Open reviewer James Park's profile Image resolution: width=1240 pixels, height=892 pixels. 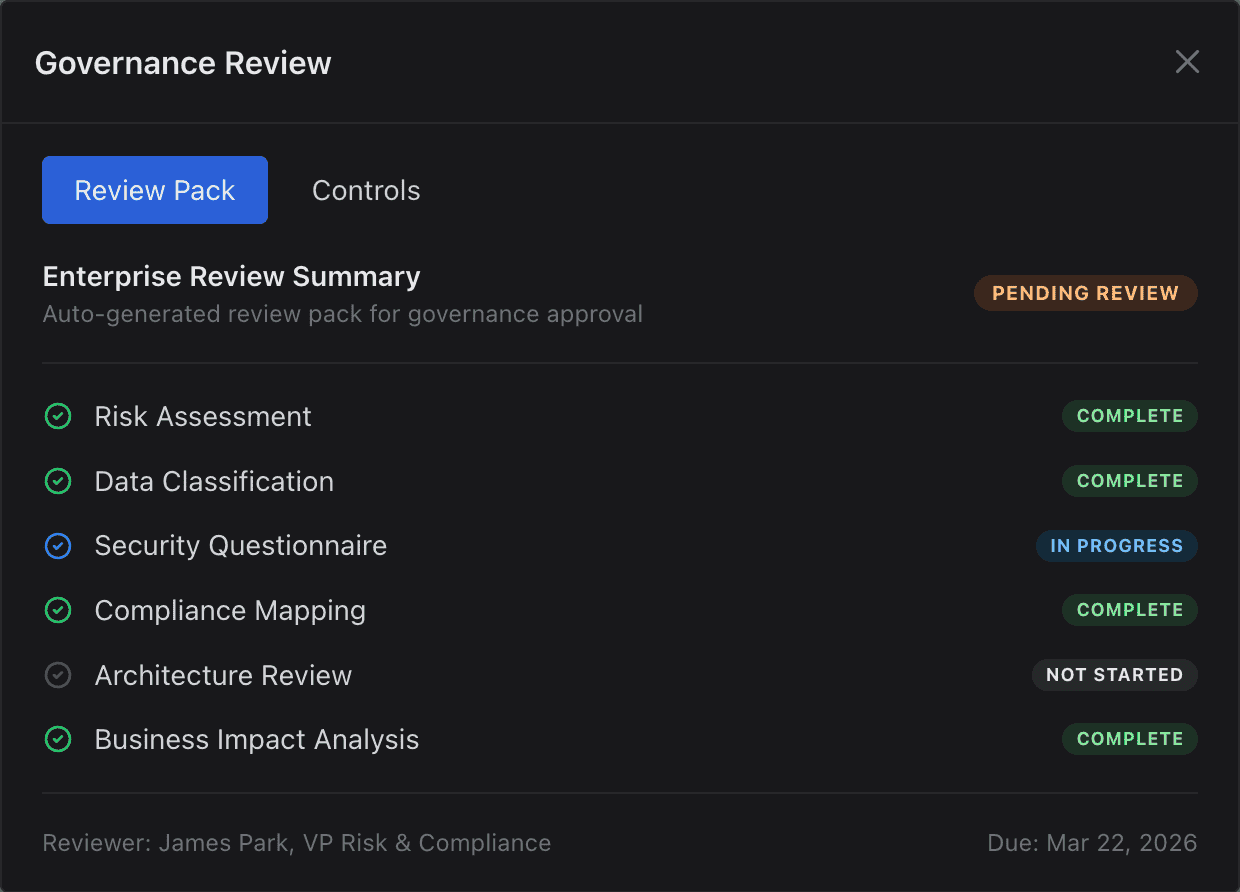tap(296, 843)
